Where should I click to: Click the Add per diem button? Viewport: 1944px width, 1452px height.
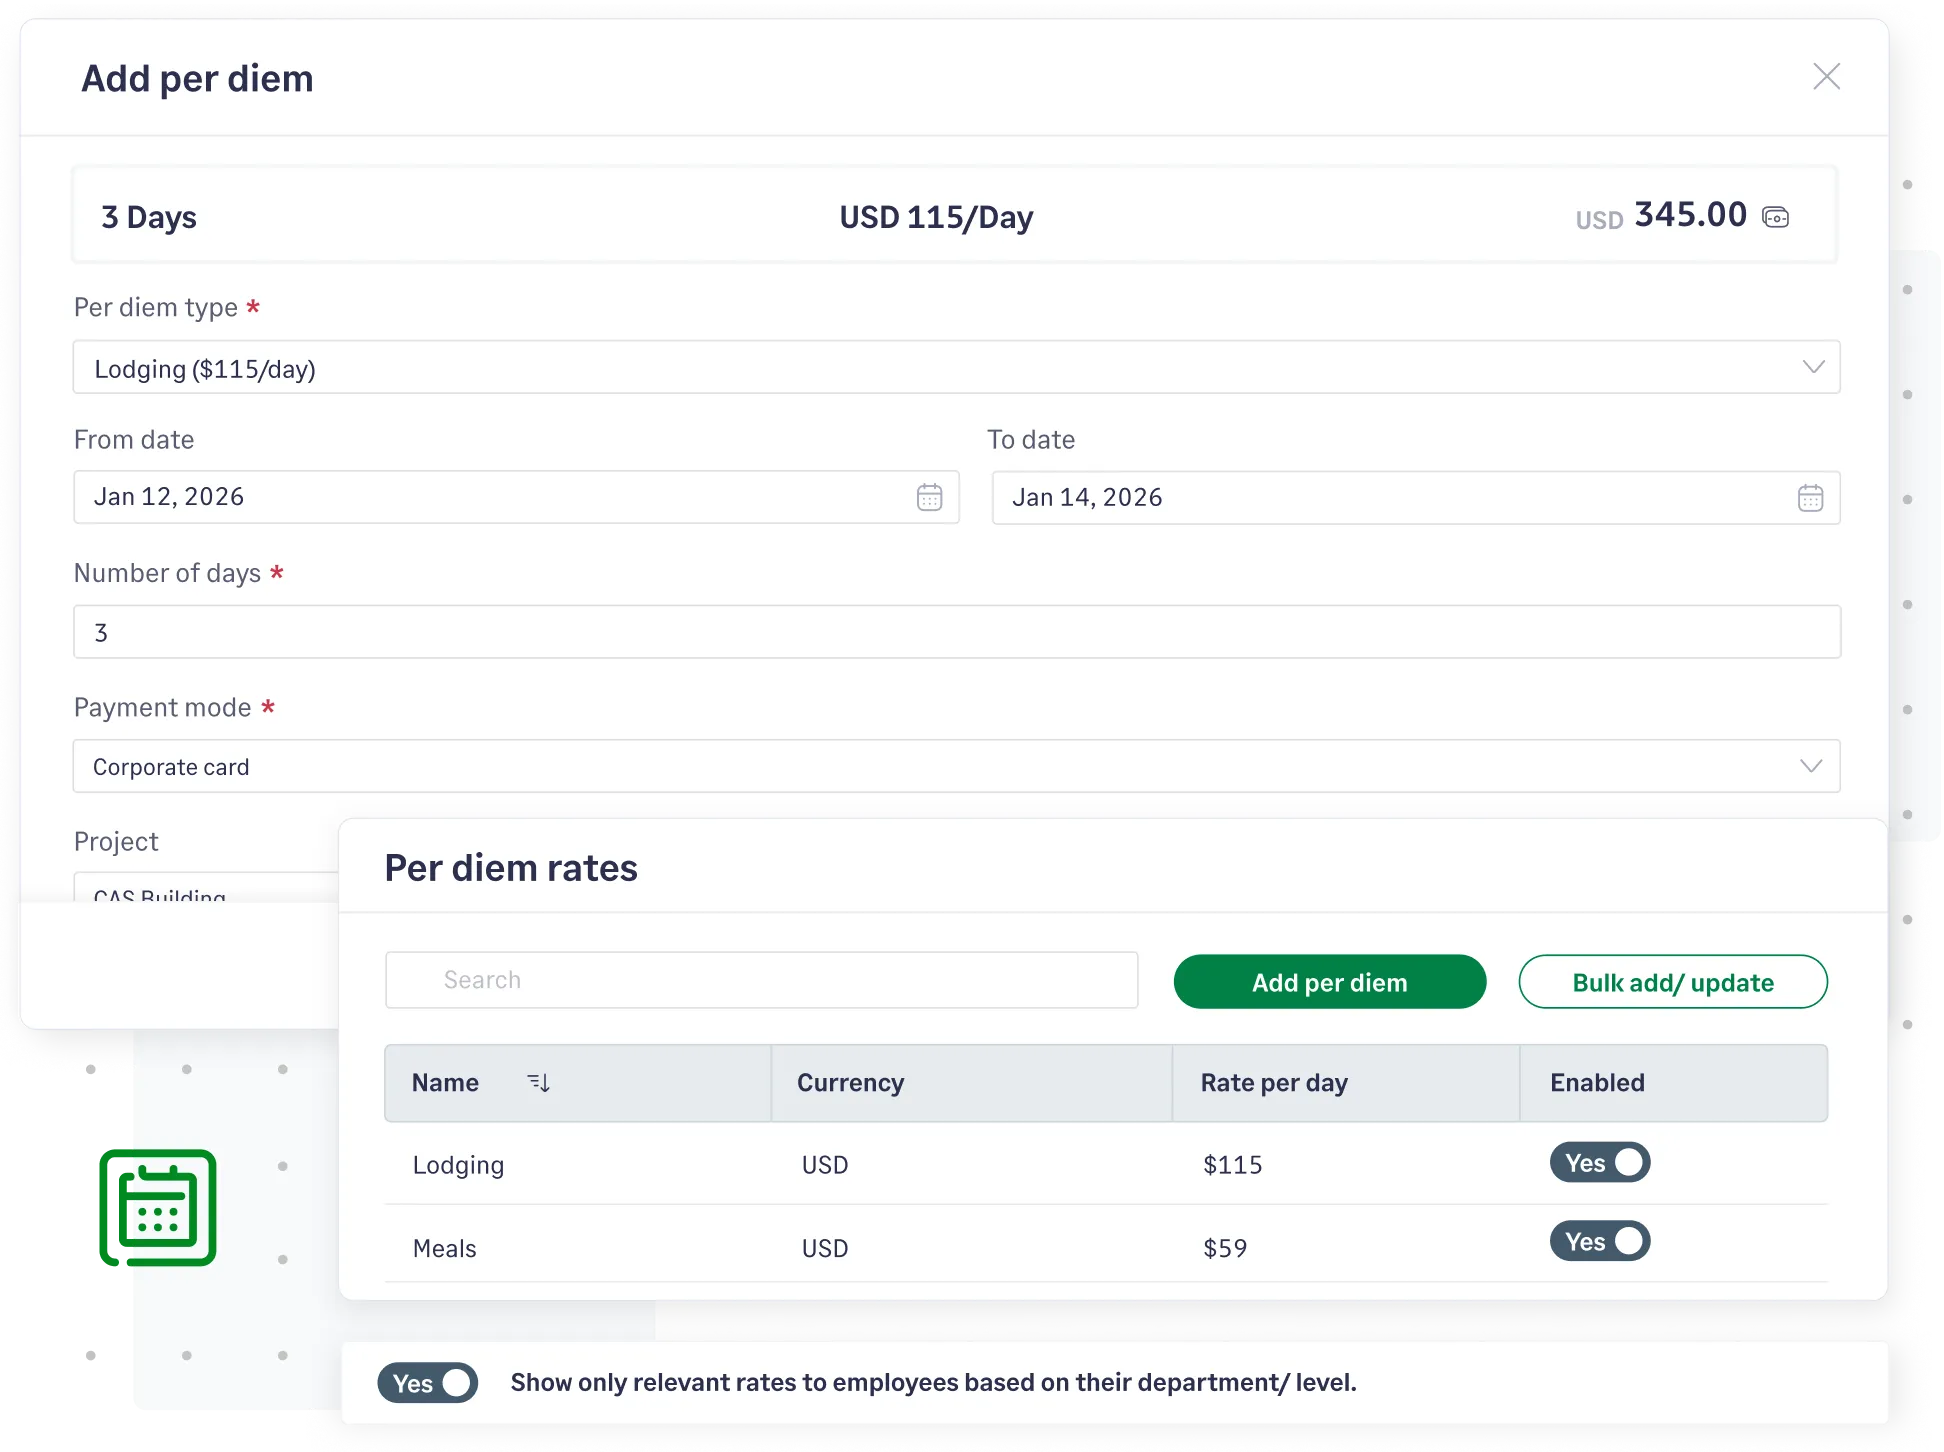pos(1329,982)
